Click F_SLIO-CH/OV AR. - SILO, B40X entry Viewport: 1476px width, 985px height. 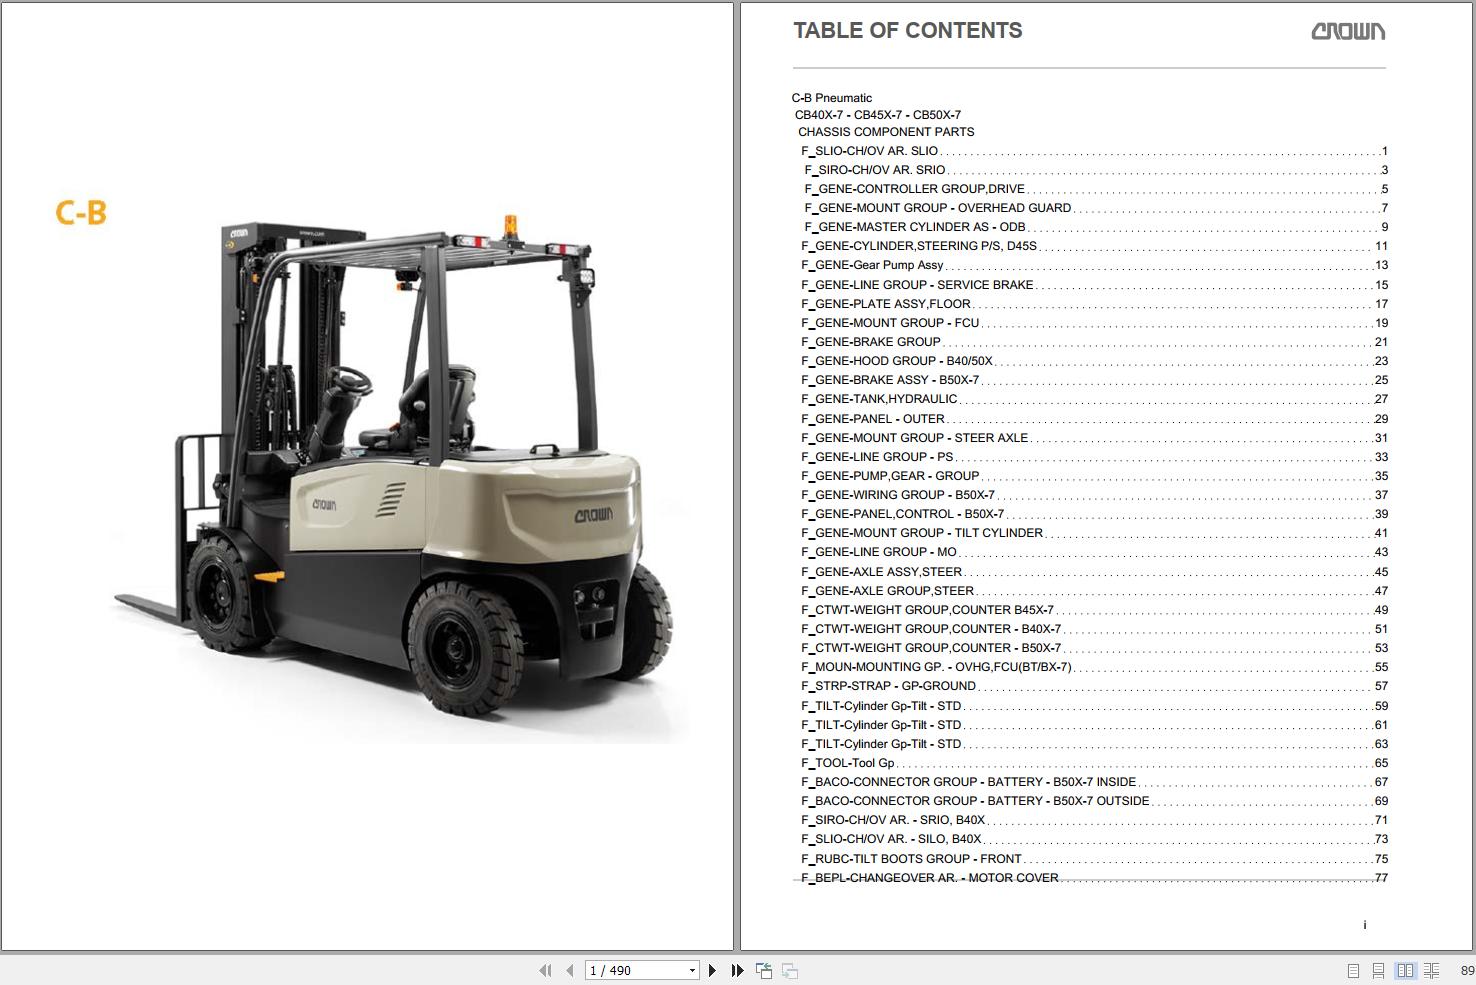(1094, 839)
